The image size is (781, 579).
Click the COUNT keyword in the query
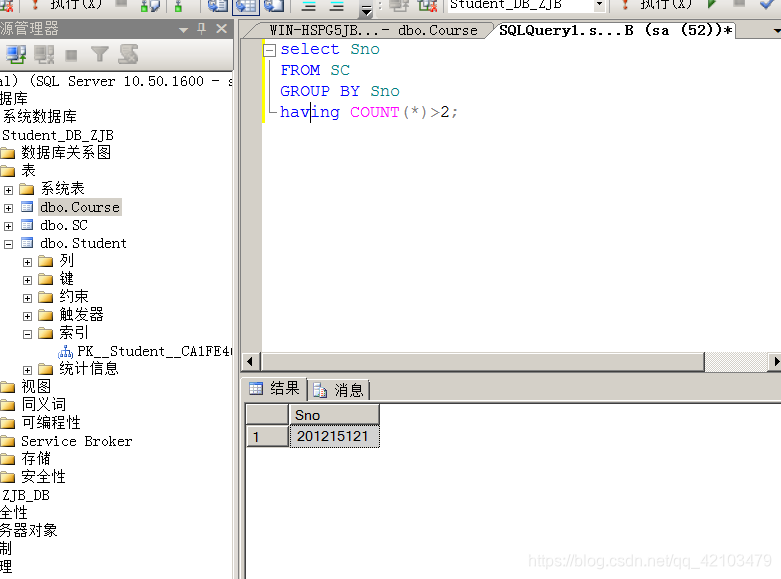coord(375,112)
